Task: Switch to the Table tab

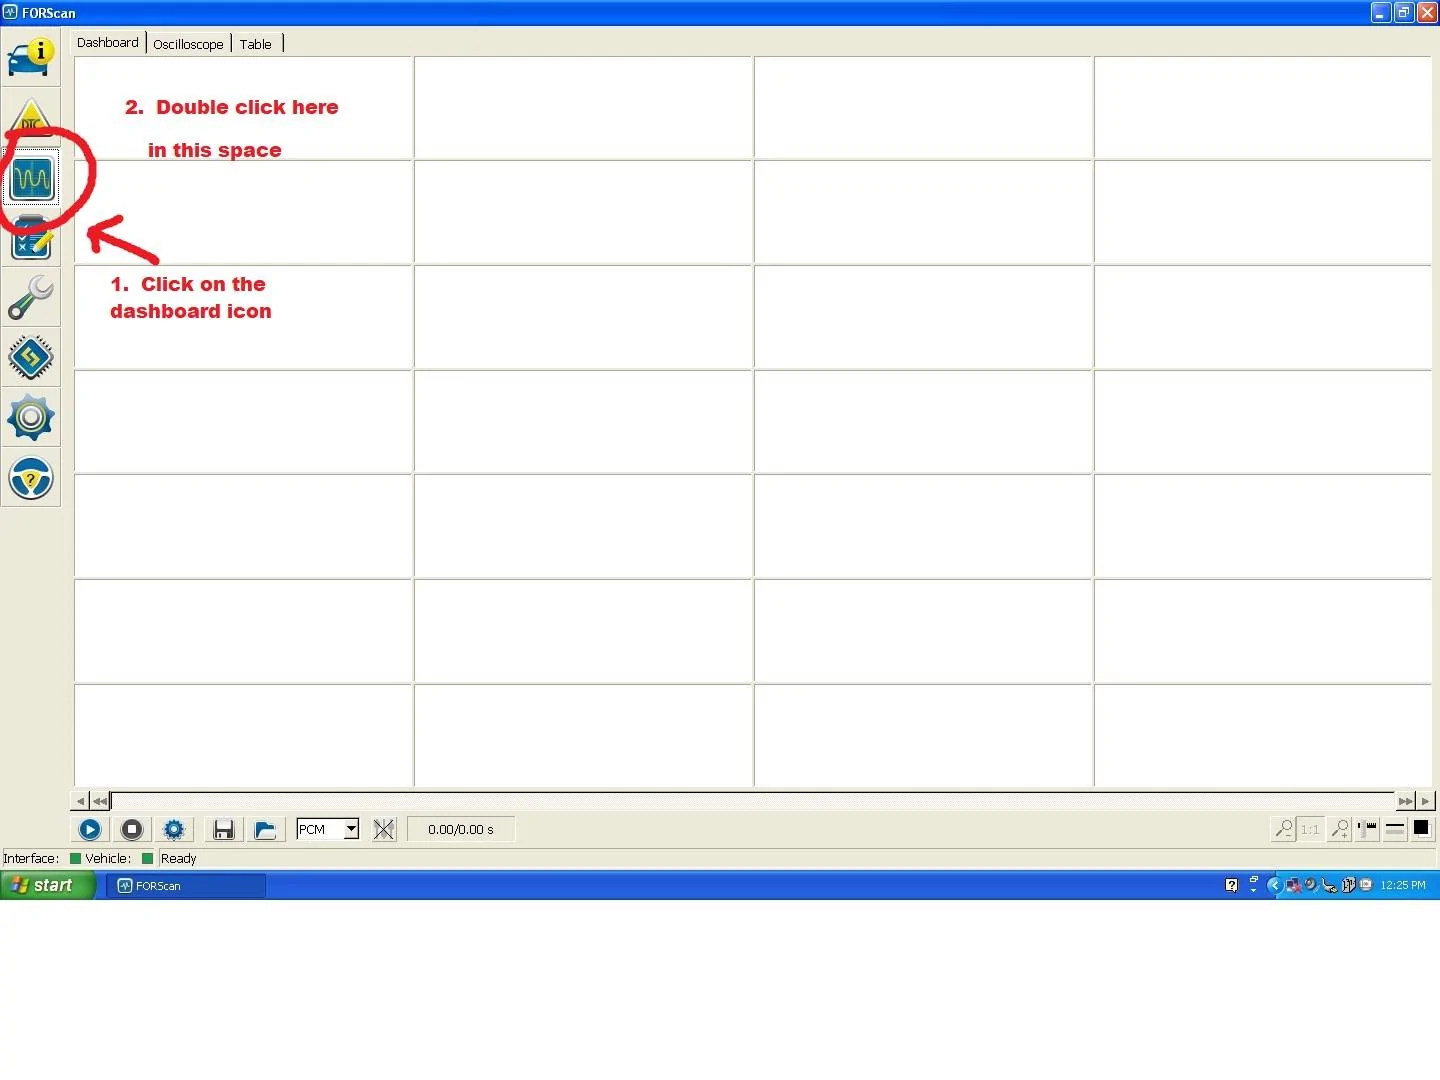Action: click(256, 44)
